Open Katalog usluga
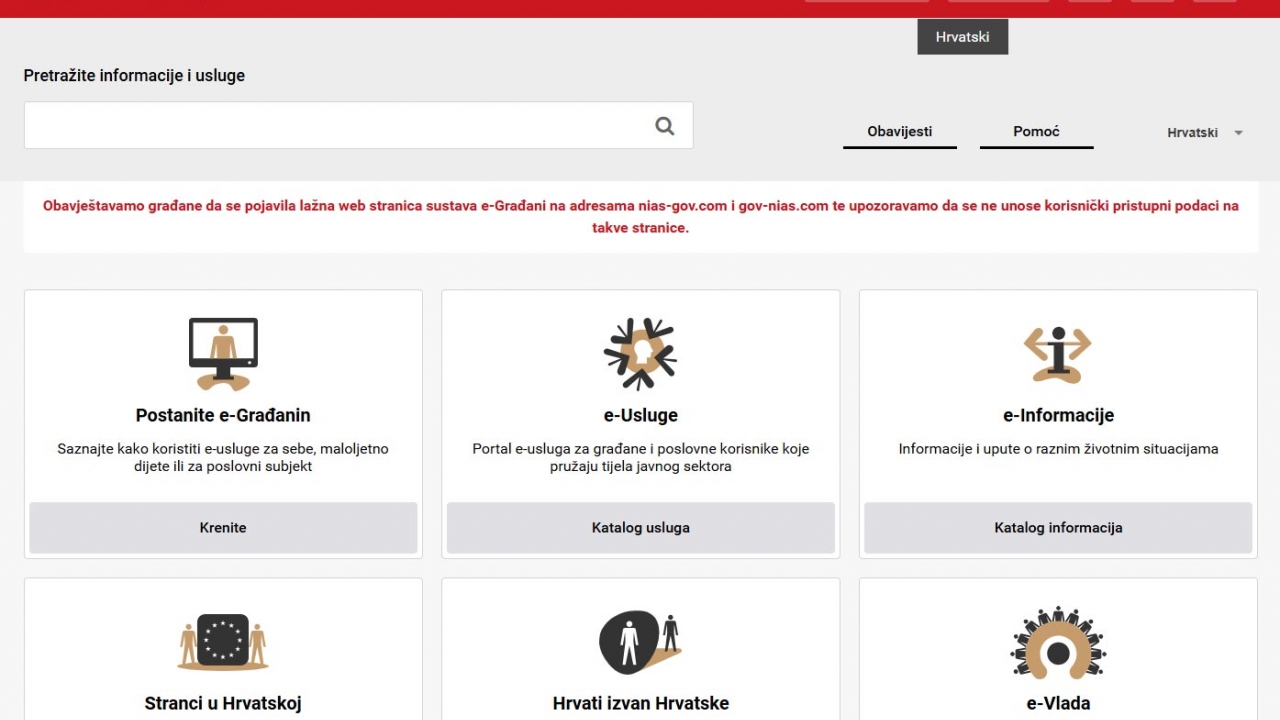 point(641,528)
